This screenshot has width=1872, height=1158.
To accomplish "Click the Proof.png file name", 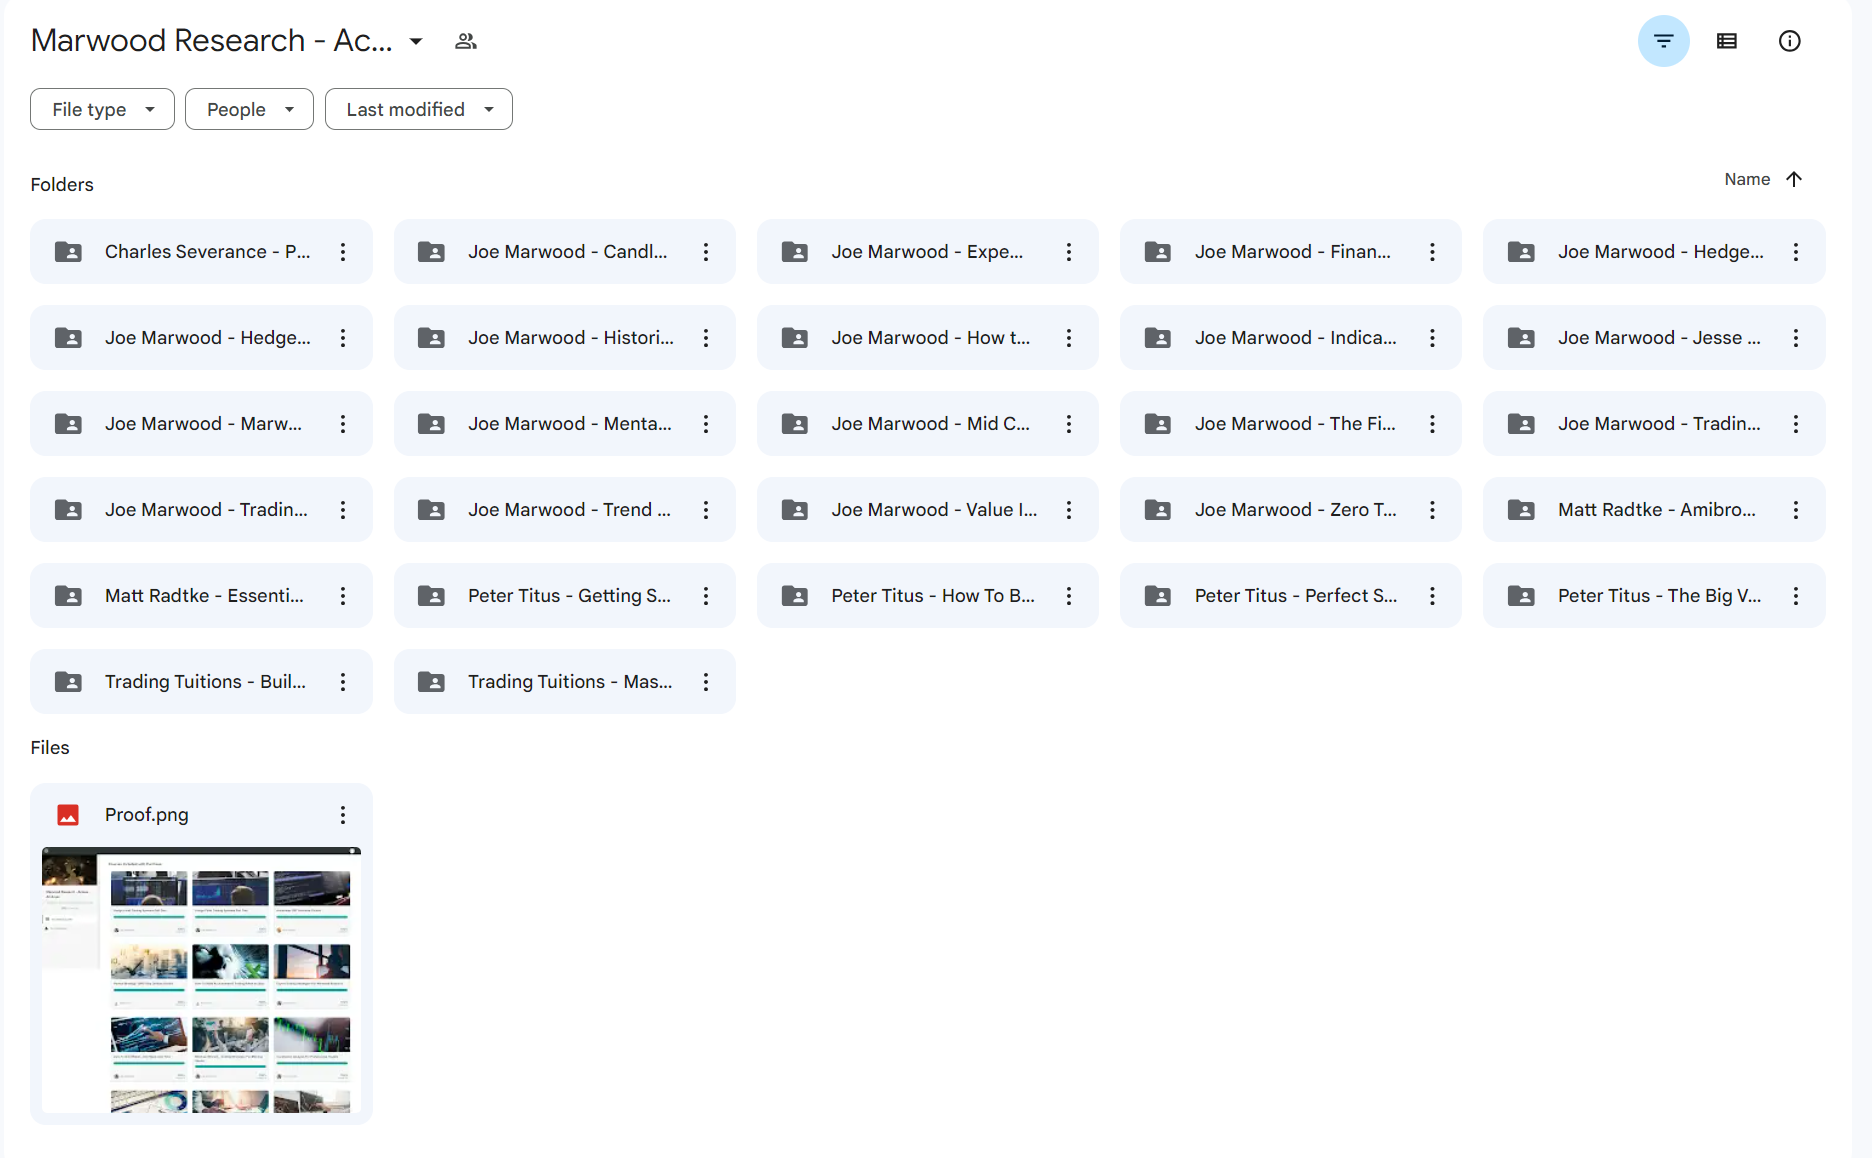I will [146, 815].
